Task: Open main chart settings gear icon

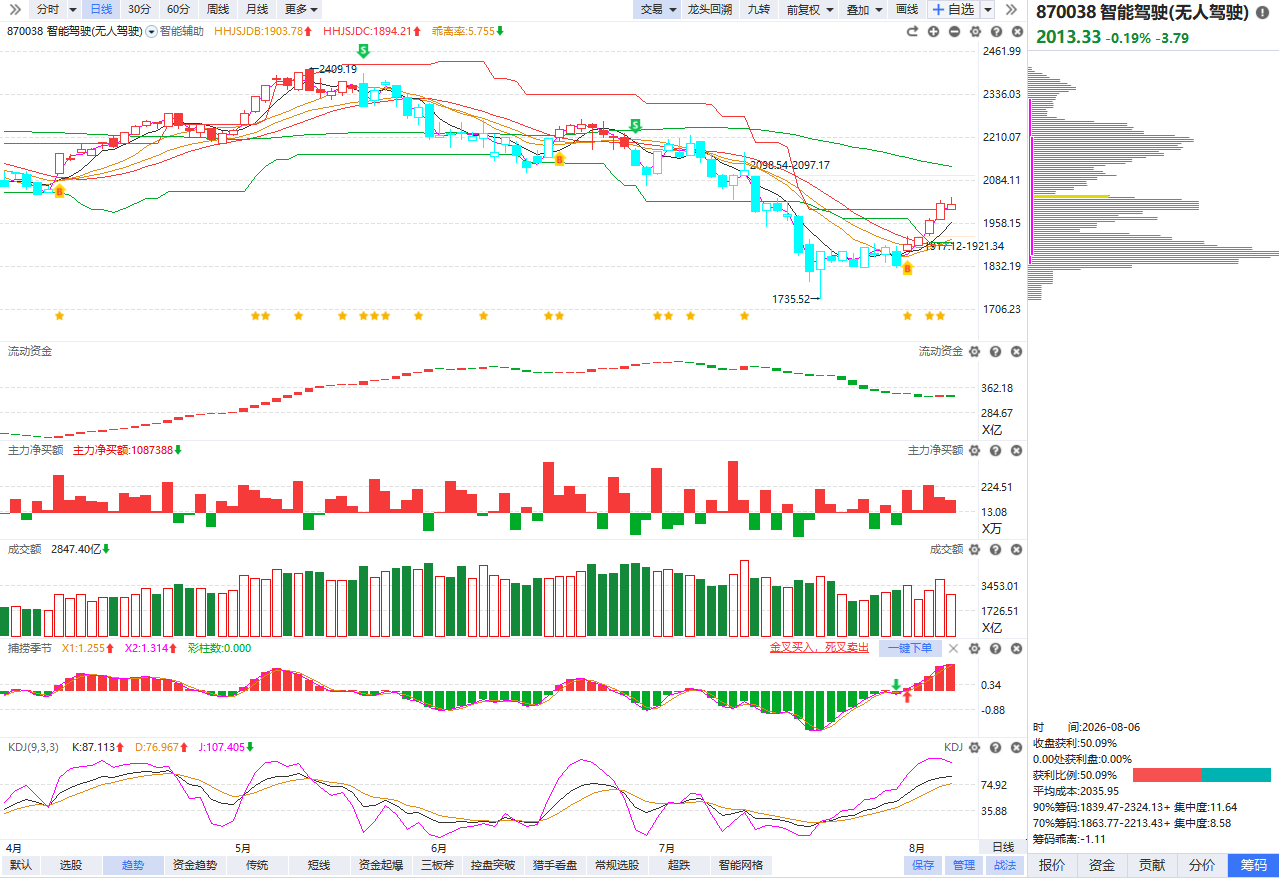Action: 975,31
